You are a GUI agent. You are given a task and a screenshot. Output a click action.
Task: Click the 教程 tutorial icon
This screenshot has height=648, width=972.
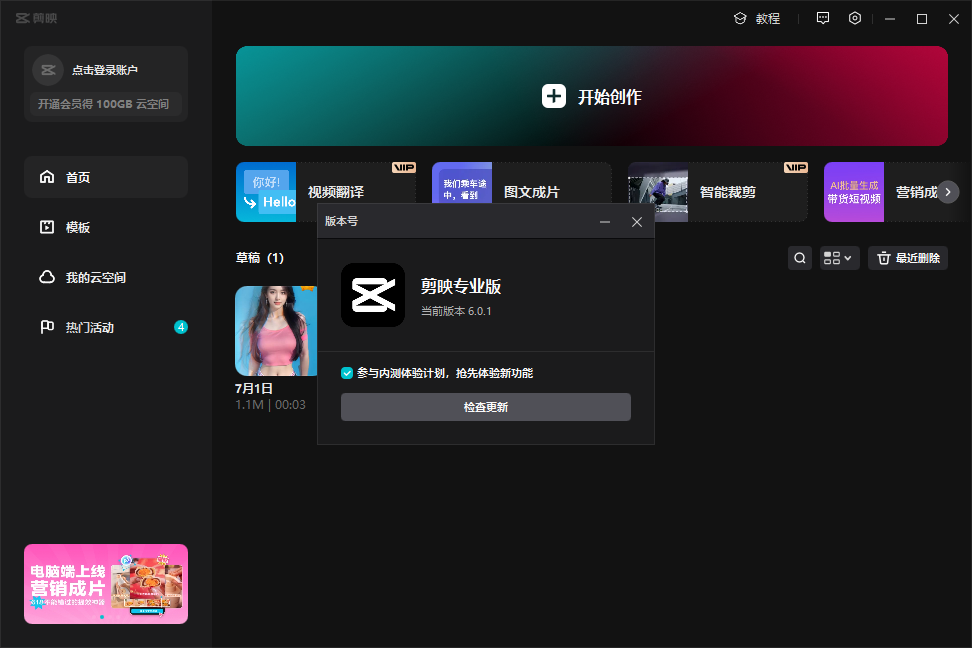point(740,19)
